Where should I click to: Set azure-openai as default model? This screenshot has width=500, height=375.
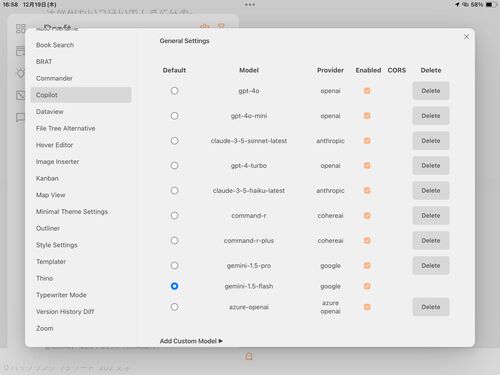174,307
